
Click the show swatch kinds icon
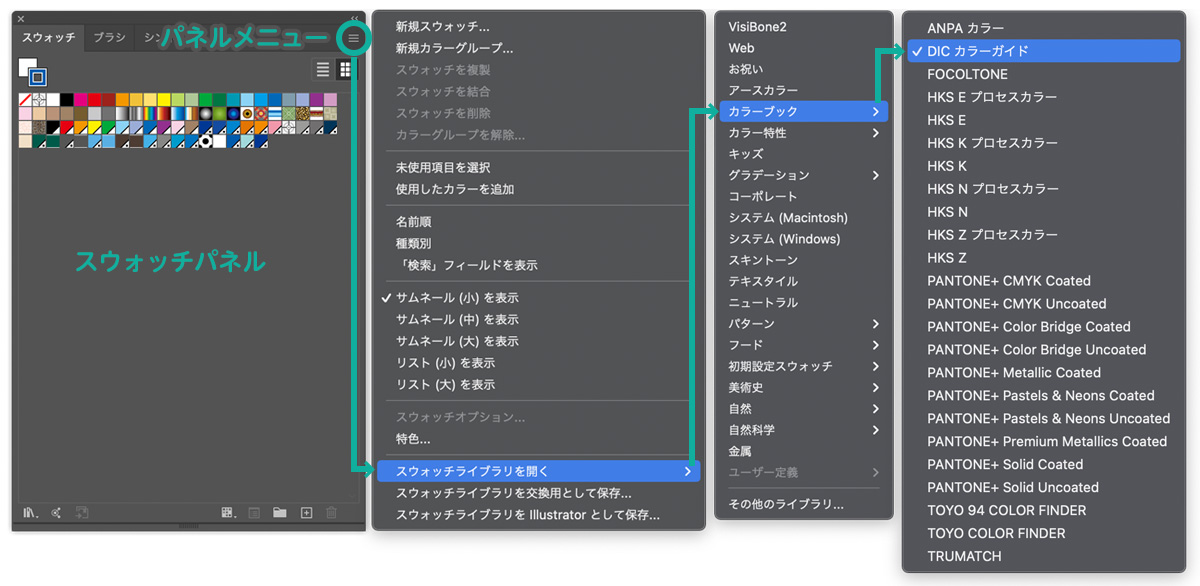coord(227,512)
